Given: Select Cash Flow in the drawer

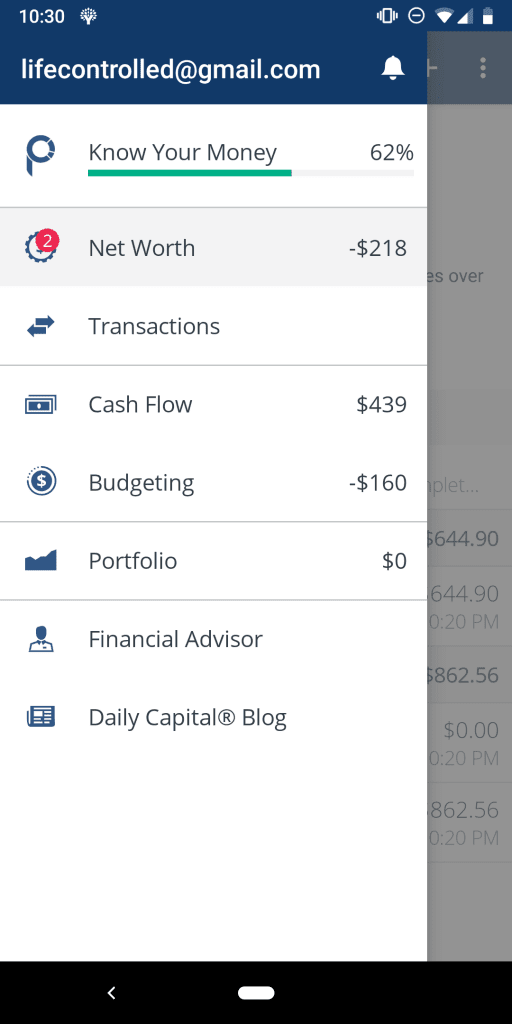Looking at the screenshot, I should point(214,405).
